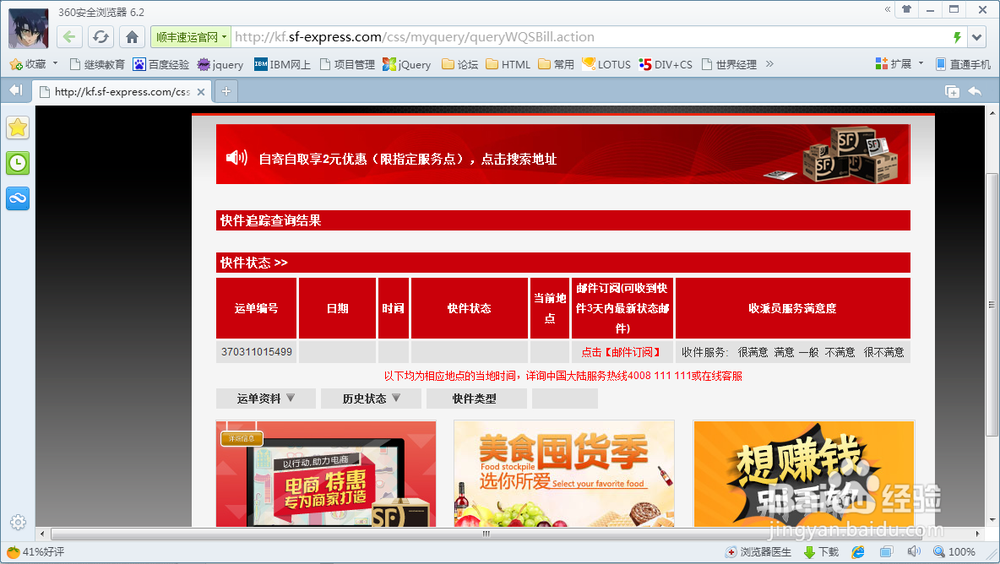Image resolution: width=1000 pixels, height=564 pixels.
Task: Rate pickup service 满意
Action: click(784, 352)
